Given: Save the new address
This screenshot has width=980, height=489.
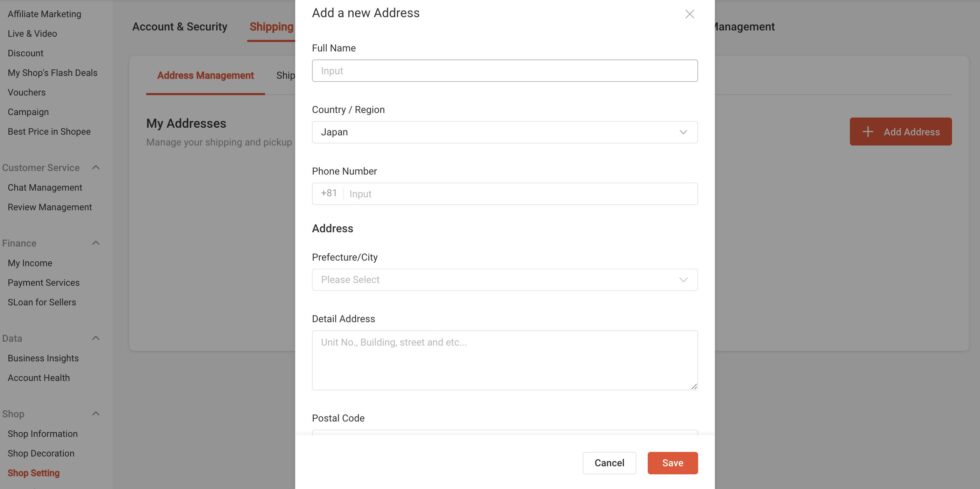Looking at the screenshot, I should click(672, 463).
